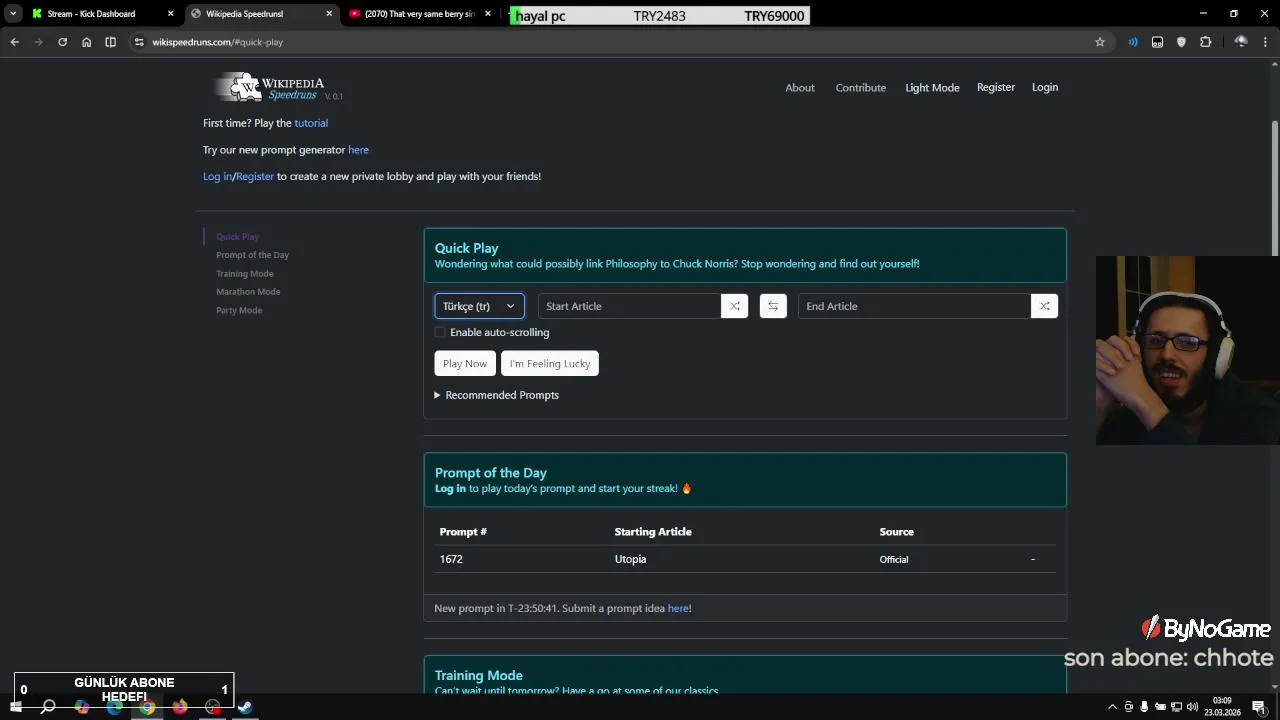Go to Training Mode in sidebar

[x=245, y=274]
